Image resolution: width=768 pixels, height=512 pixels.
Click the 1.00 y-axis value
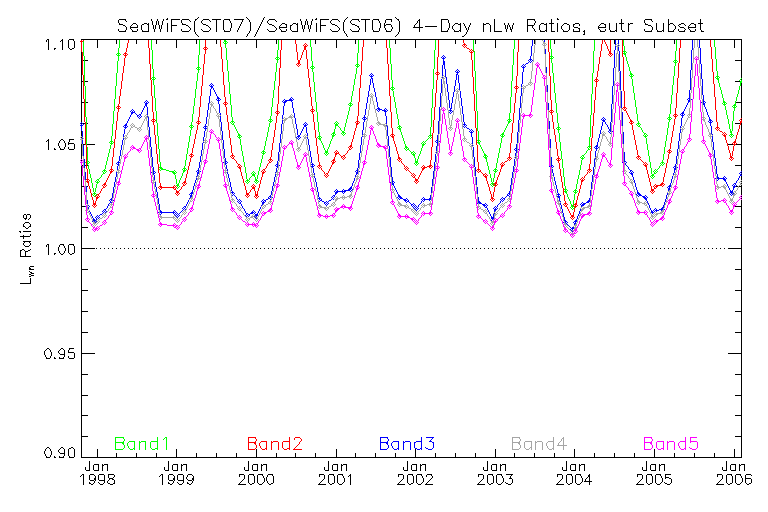click(x=60, y=249)
